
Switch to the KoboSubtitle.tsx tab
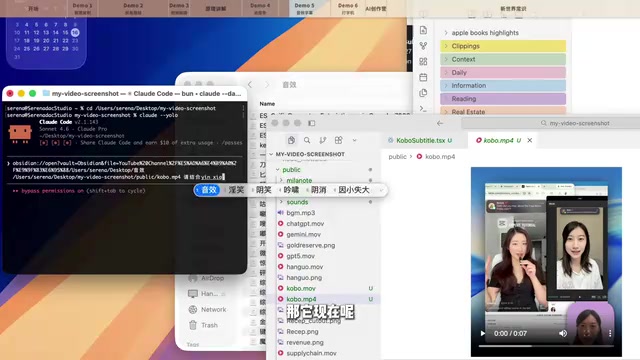coord(420,140)
